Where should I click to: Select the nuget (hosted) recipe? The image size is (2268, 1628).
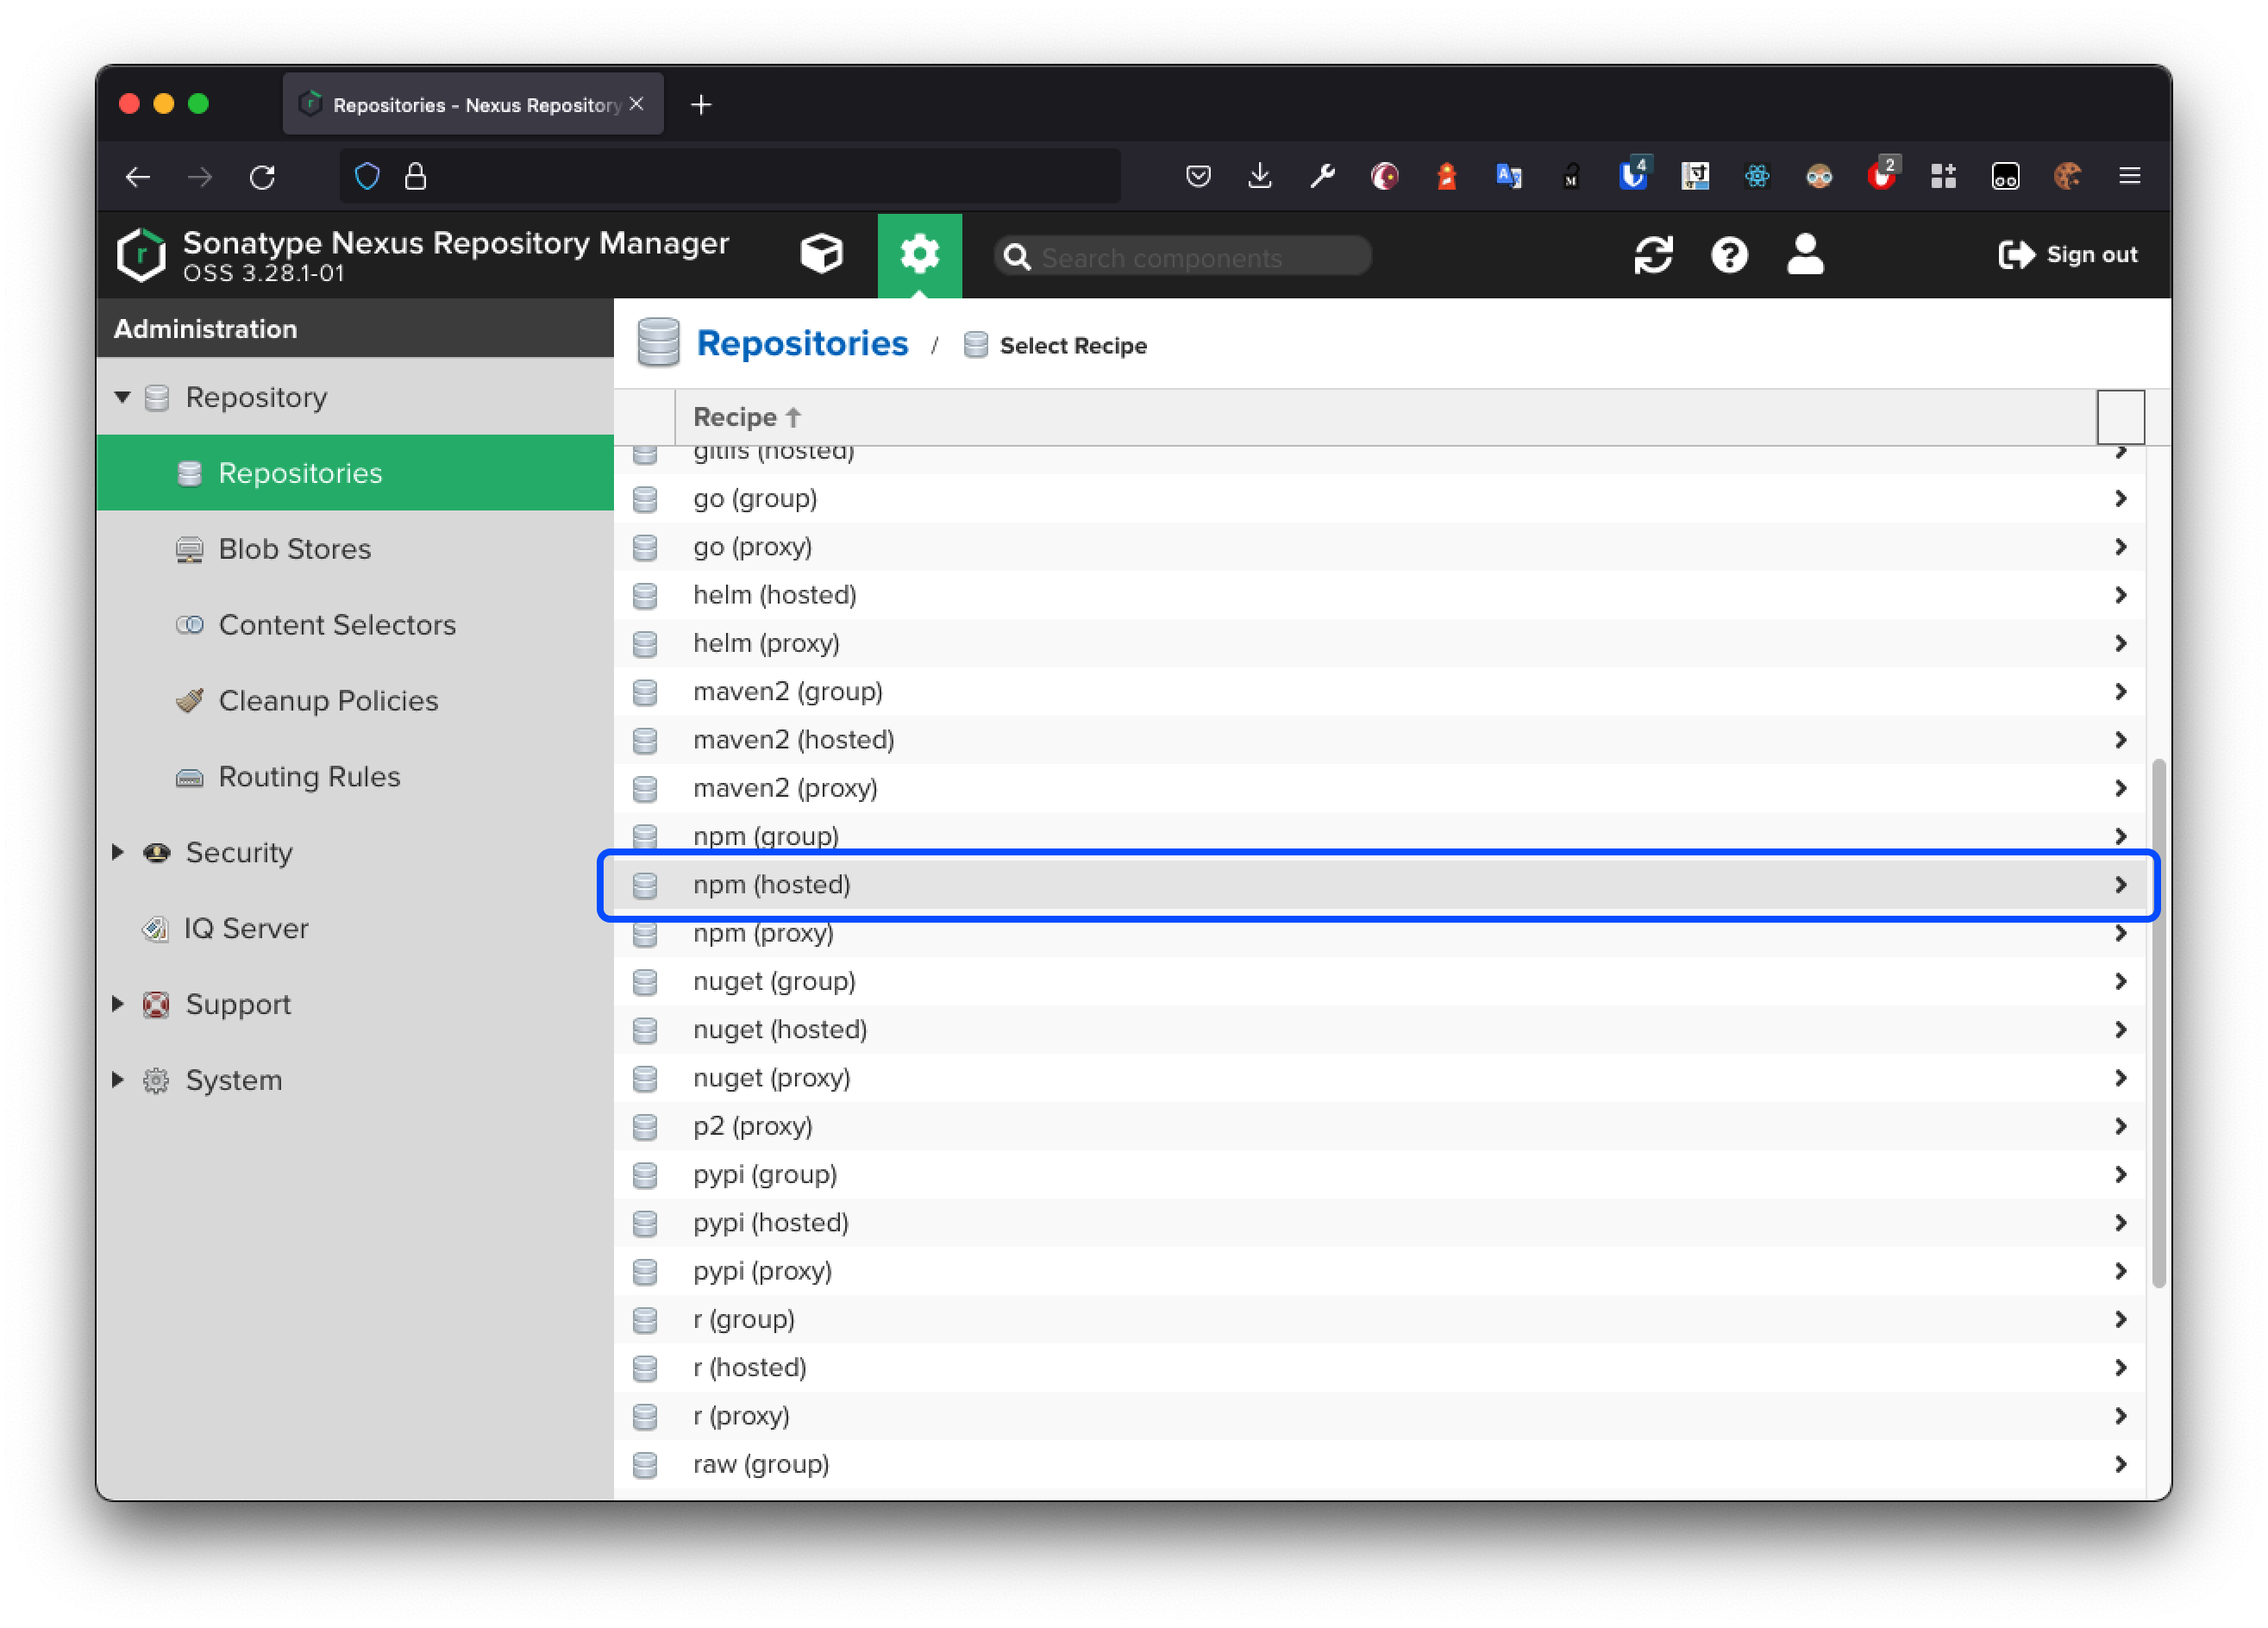tap(1379, 1030)
